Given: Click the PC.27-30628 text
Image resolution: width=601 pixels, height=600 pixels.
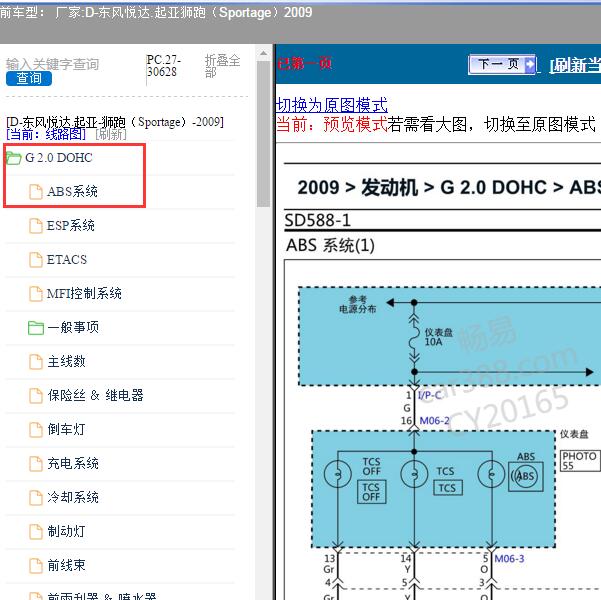Looking at the screenshot, I should coord(164,66).
